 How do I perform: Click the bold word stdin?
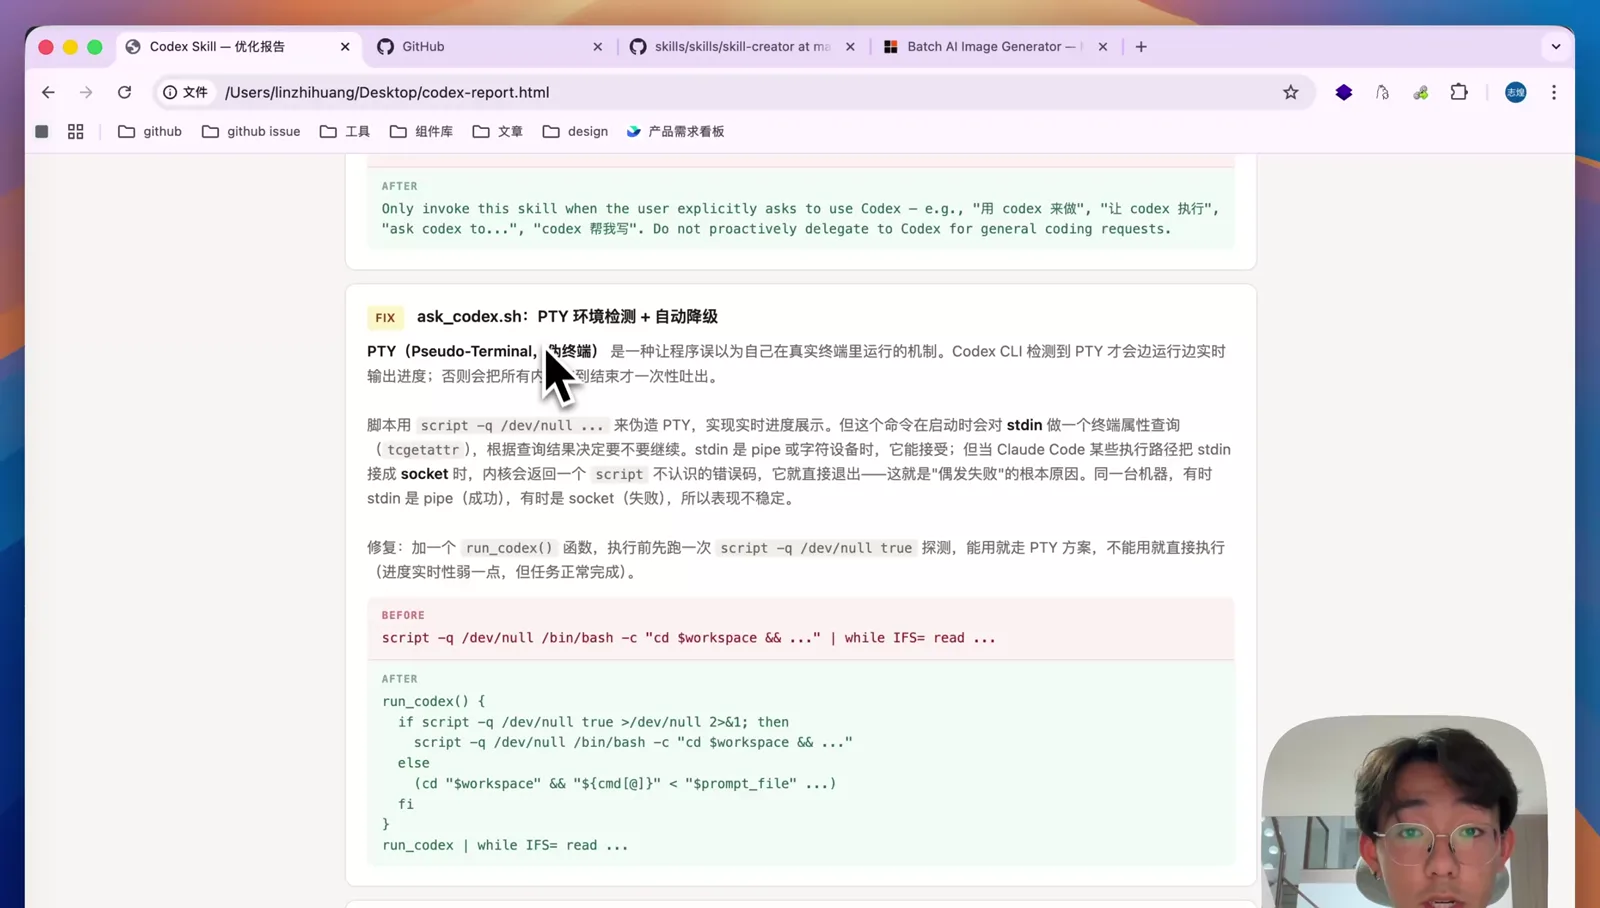[x=1024, y=425]
